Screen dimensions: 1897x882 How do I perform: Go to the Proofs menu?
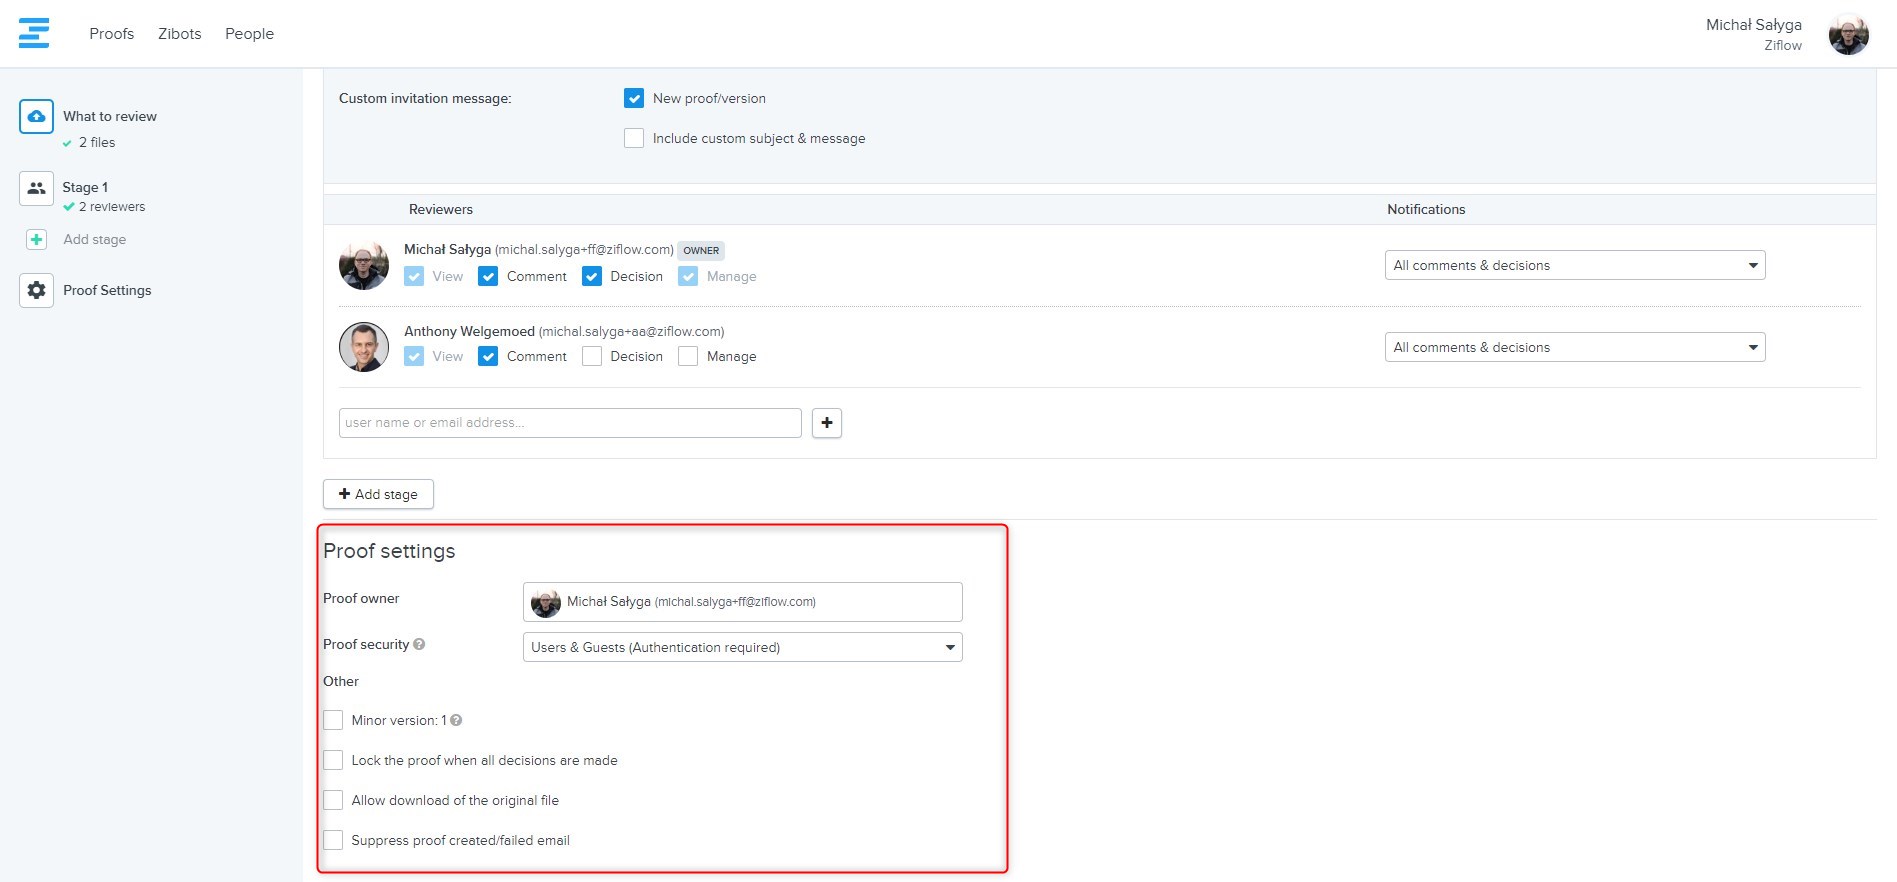click(111, 34)
